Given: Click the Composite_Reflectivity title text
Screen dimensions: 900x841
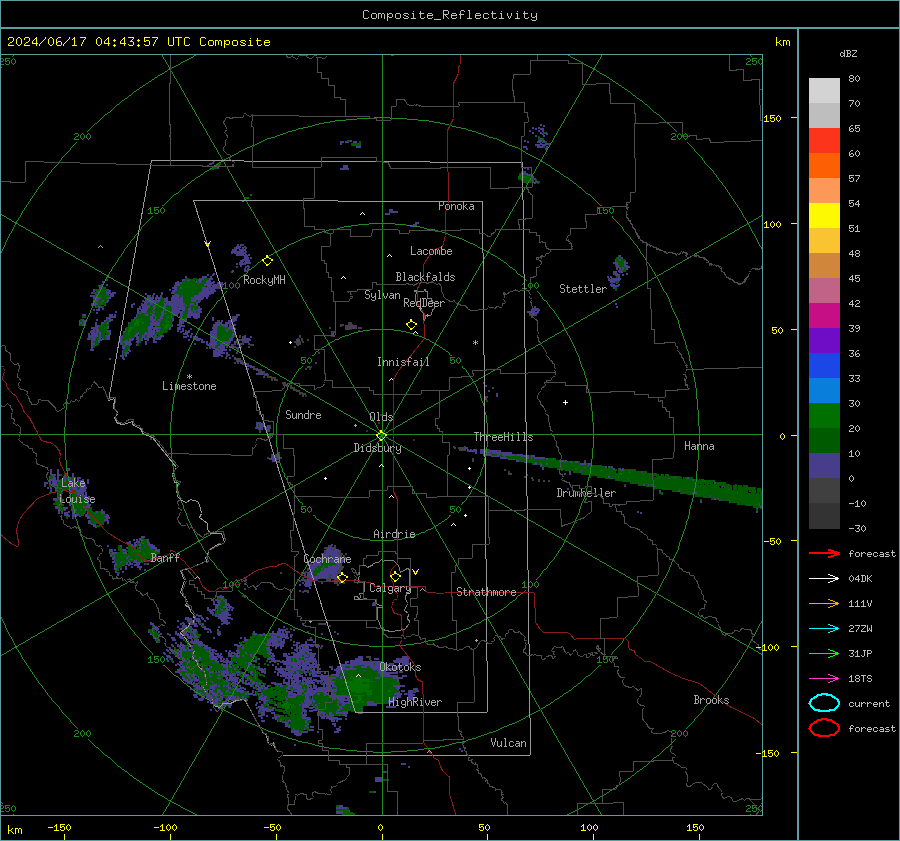Looking at the screenshot, I should click(450, 15).
